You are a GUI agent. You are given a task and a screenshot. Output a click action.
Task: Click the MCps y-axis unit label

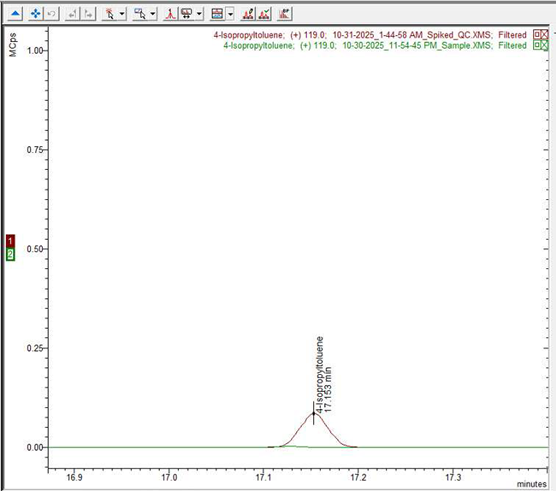pyautogui.click(x=13, y=45)
